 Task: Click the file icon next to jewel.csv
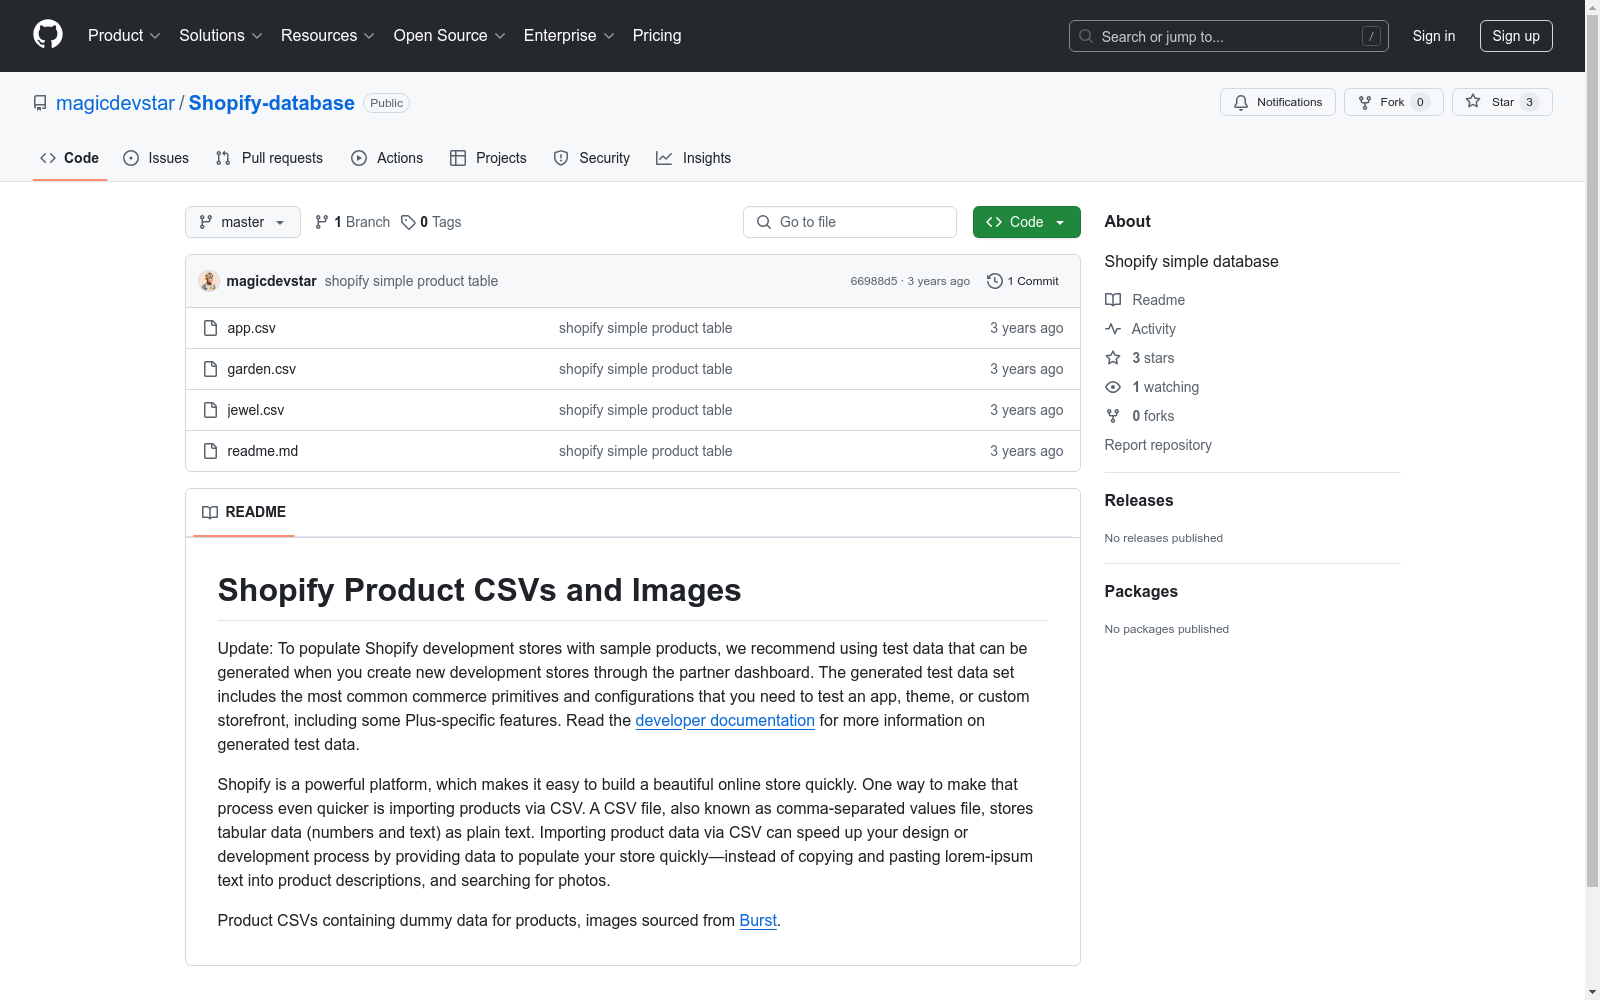point(210,410)
